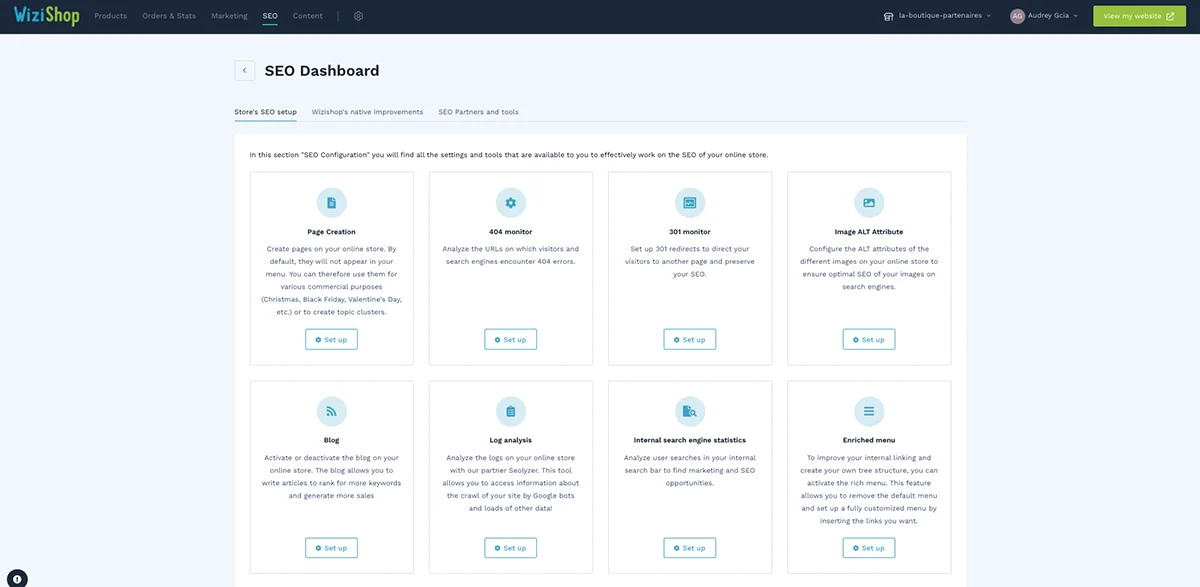
Task: Click the Blog card title
Action: tap(331, 440)
